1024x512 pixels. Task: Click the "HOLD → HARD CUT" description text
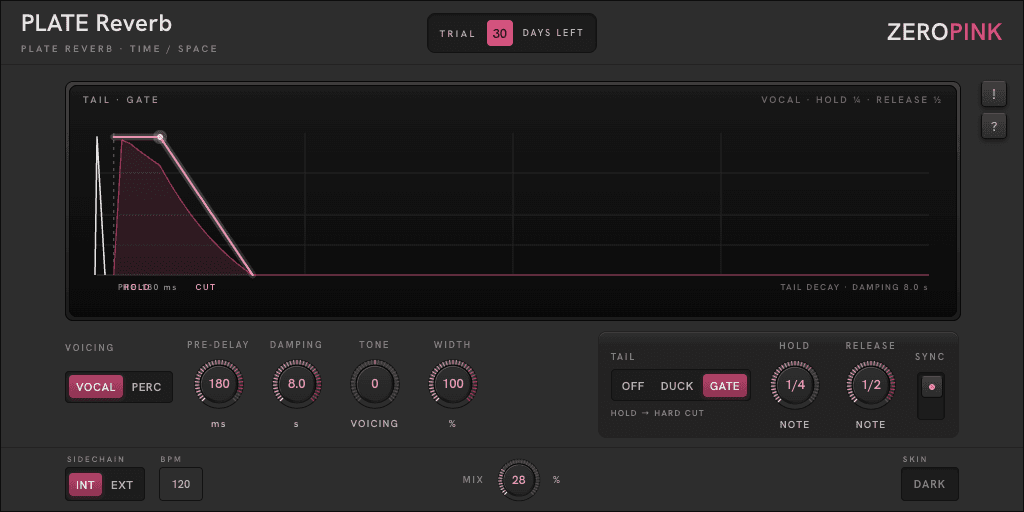pos(657,413)
